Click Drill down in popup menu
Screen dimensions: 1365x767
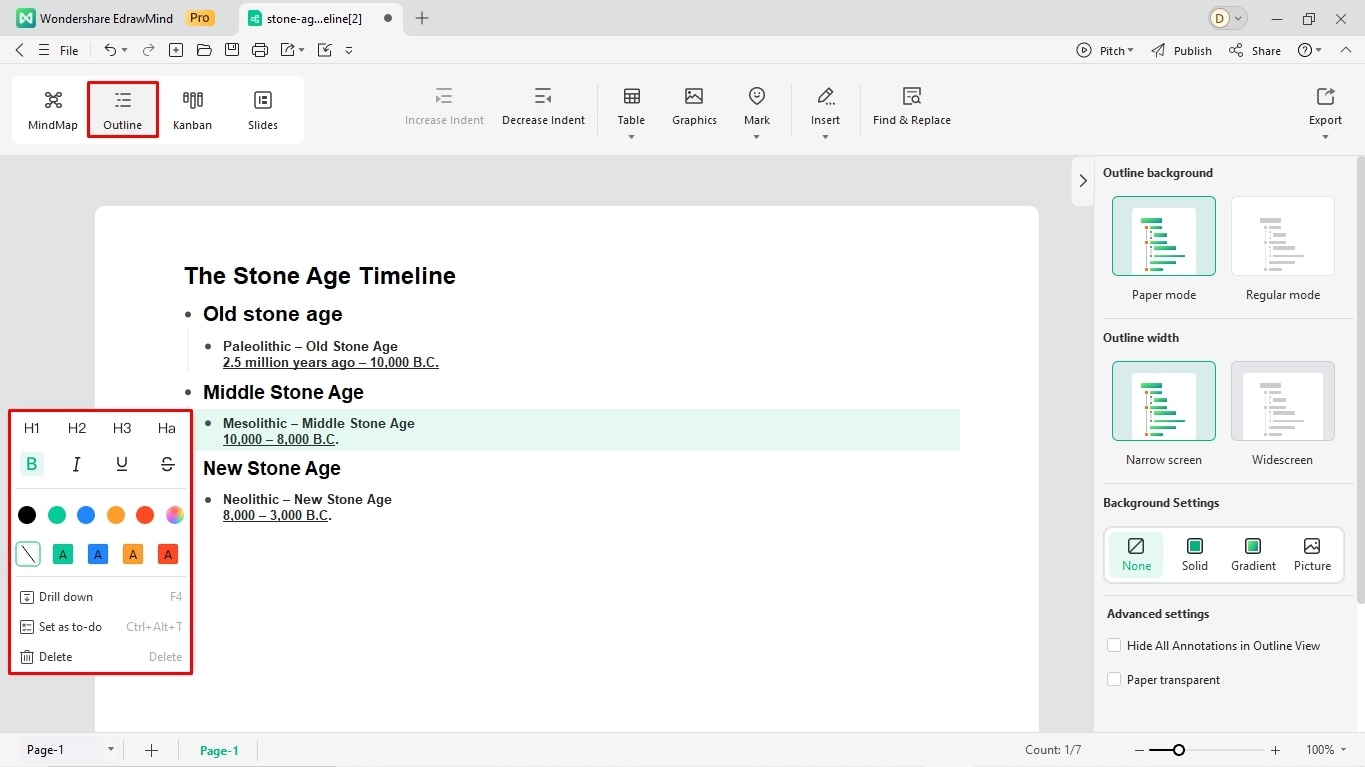[x=100, y=597]
